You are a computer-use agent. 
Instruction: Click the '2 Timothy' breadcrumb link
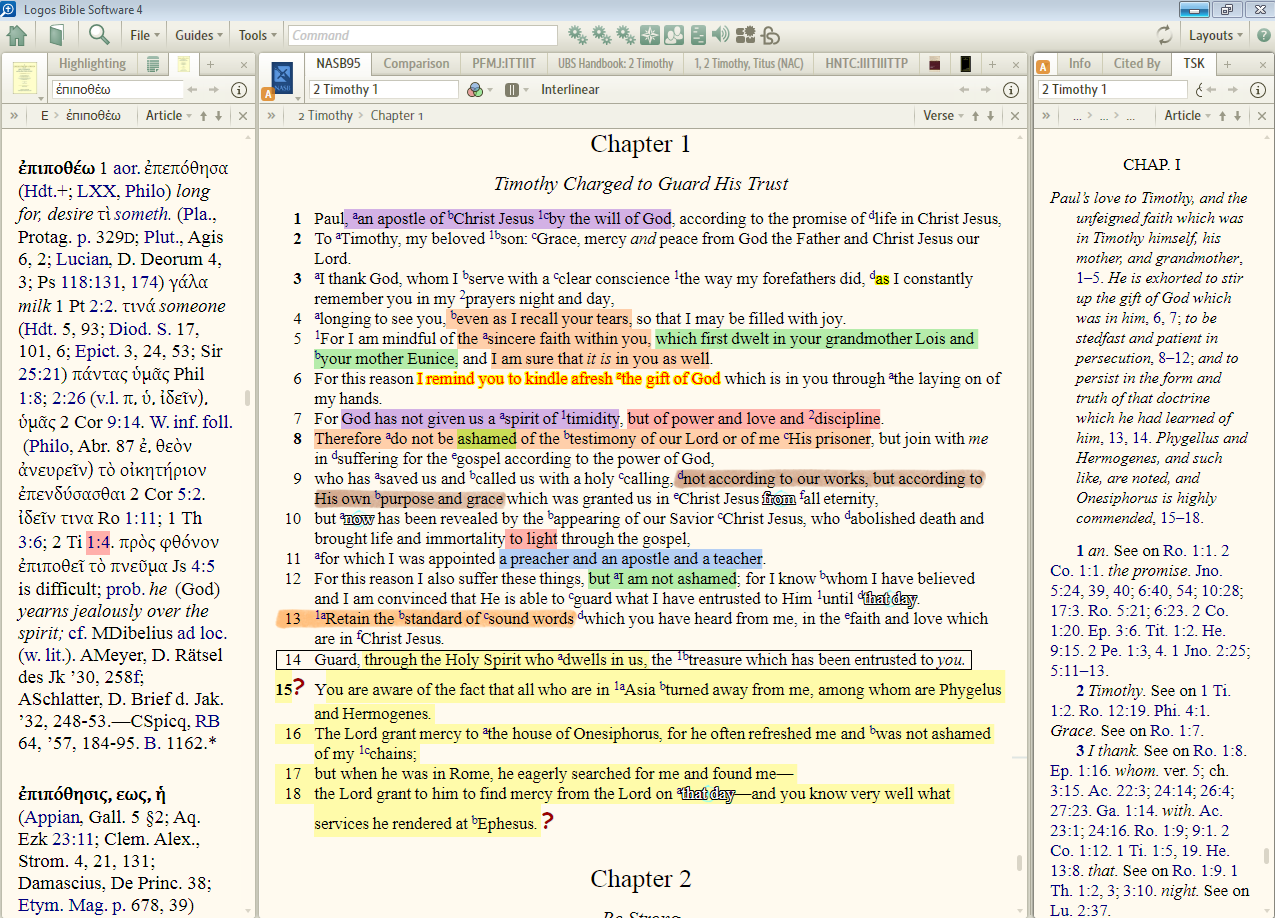coord(324,115)
